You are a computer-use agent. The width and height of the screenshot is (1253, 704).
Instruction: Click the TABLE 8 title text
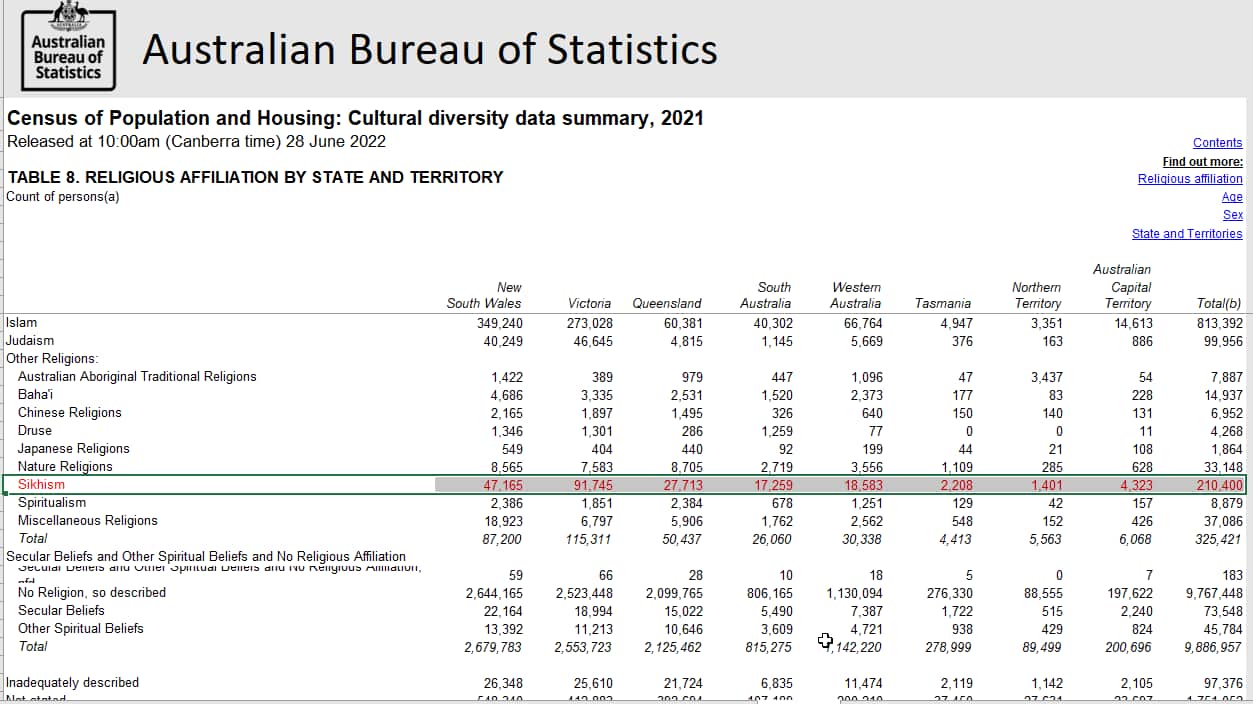click(x=255, y=177)
